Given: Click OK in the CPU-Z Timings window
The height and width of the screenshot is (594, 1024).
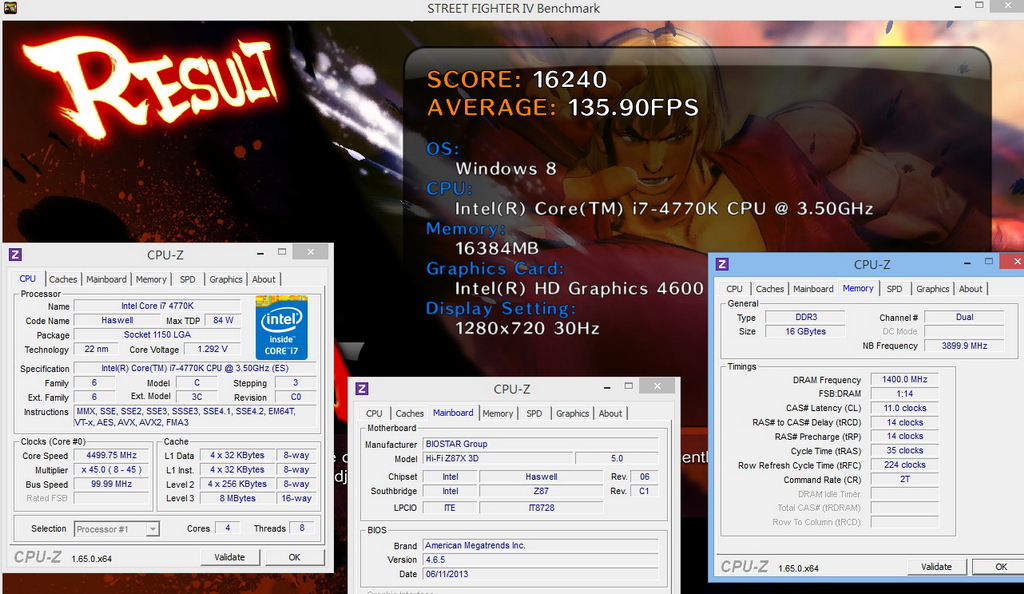Looking at the screenshot, I should (1001, 567).
